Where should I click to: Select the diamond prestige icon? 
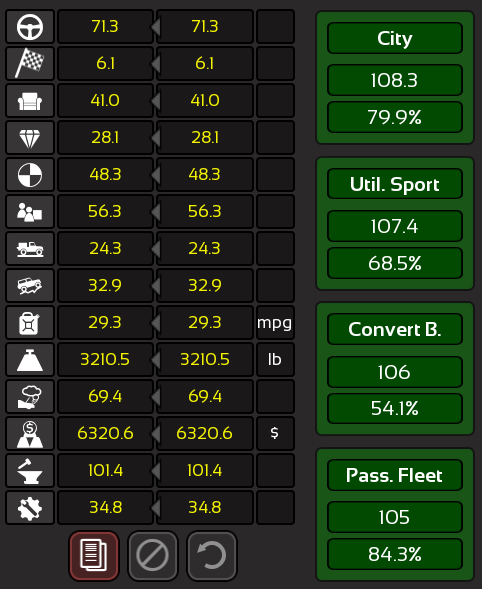(30, 137)
